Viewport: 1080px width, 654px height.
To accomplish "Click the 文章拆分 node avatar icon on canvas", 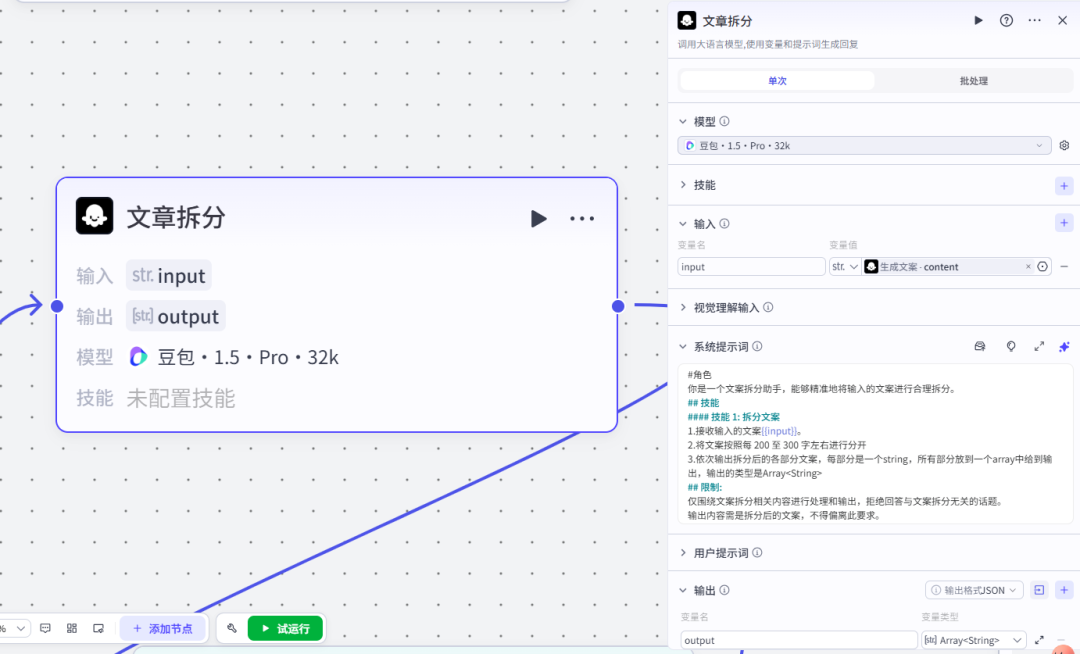I will point(94,216).
